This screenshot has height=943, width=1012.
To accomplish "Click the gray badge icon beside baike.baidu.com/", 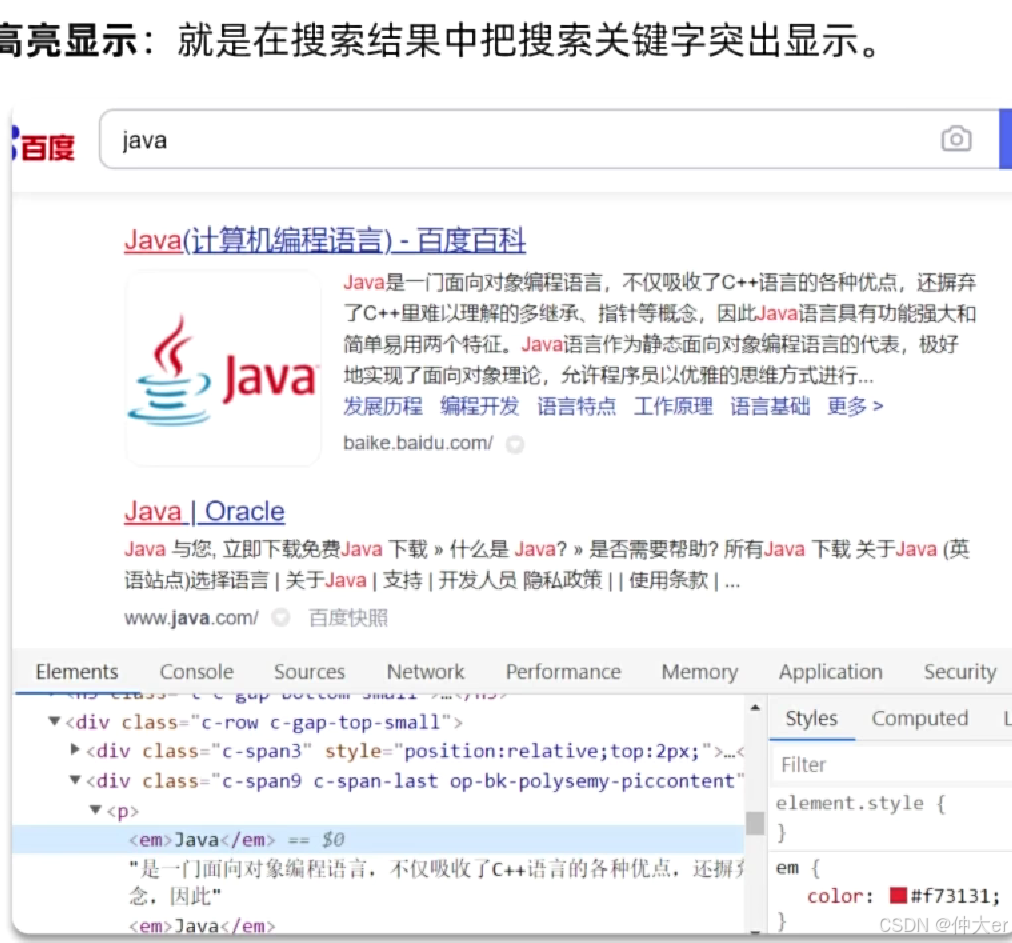I will (515, 443).
